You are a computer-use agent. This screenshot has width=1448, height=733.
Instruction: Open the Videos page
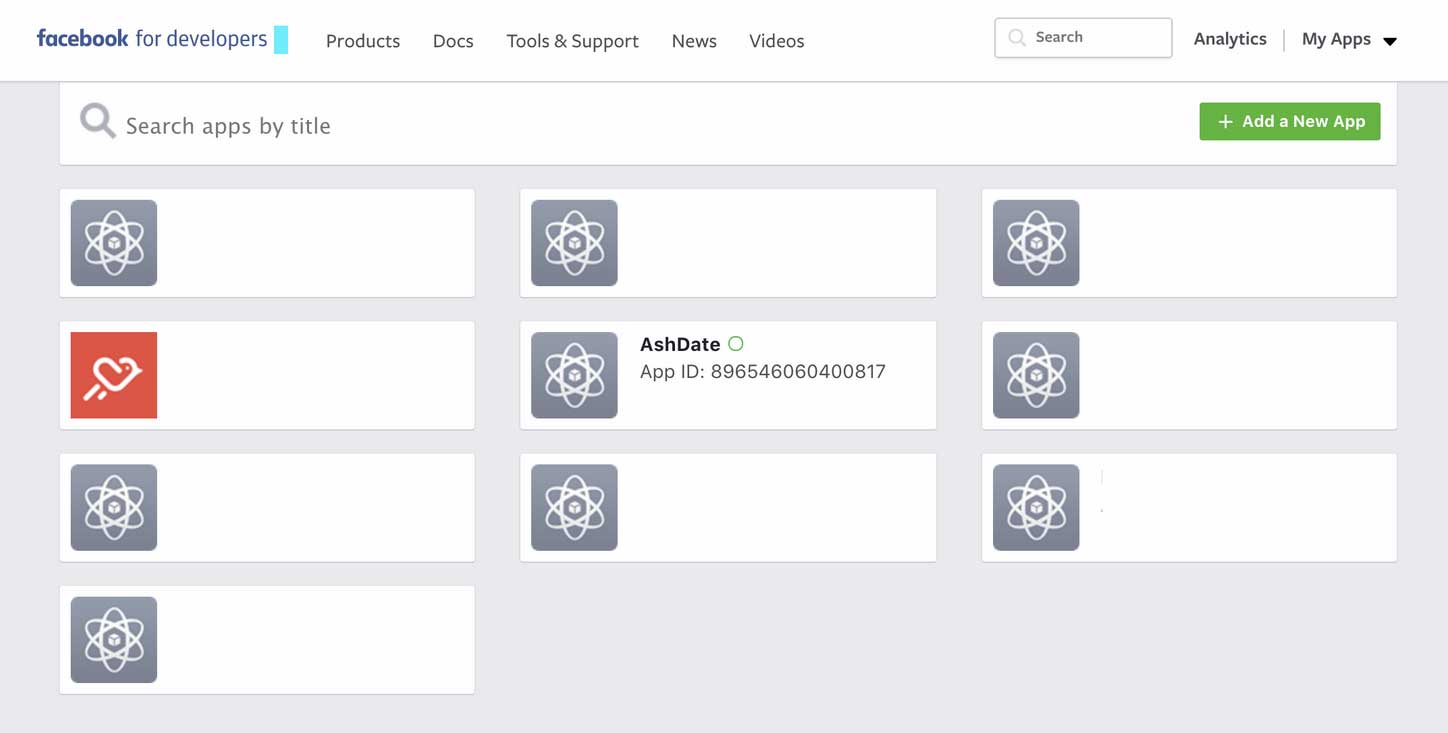776,41
